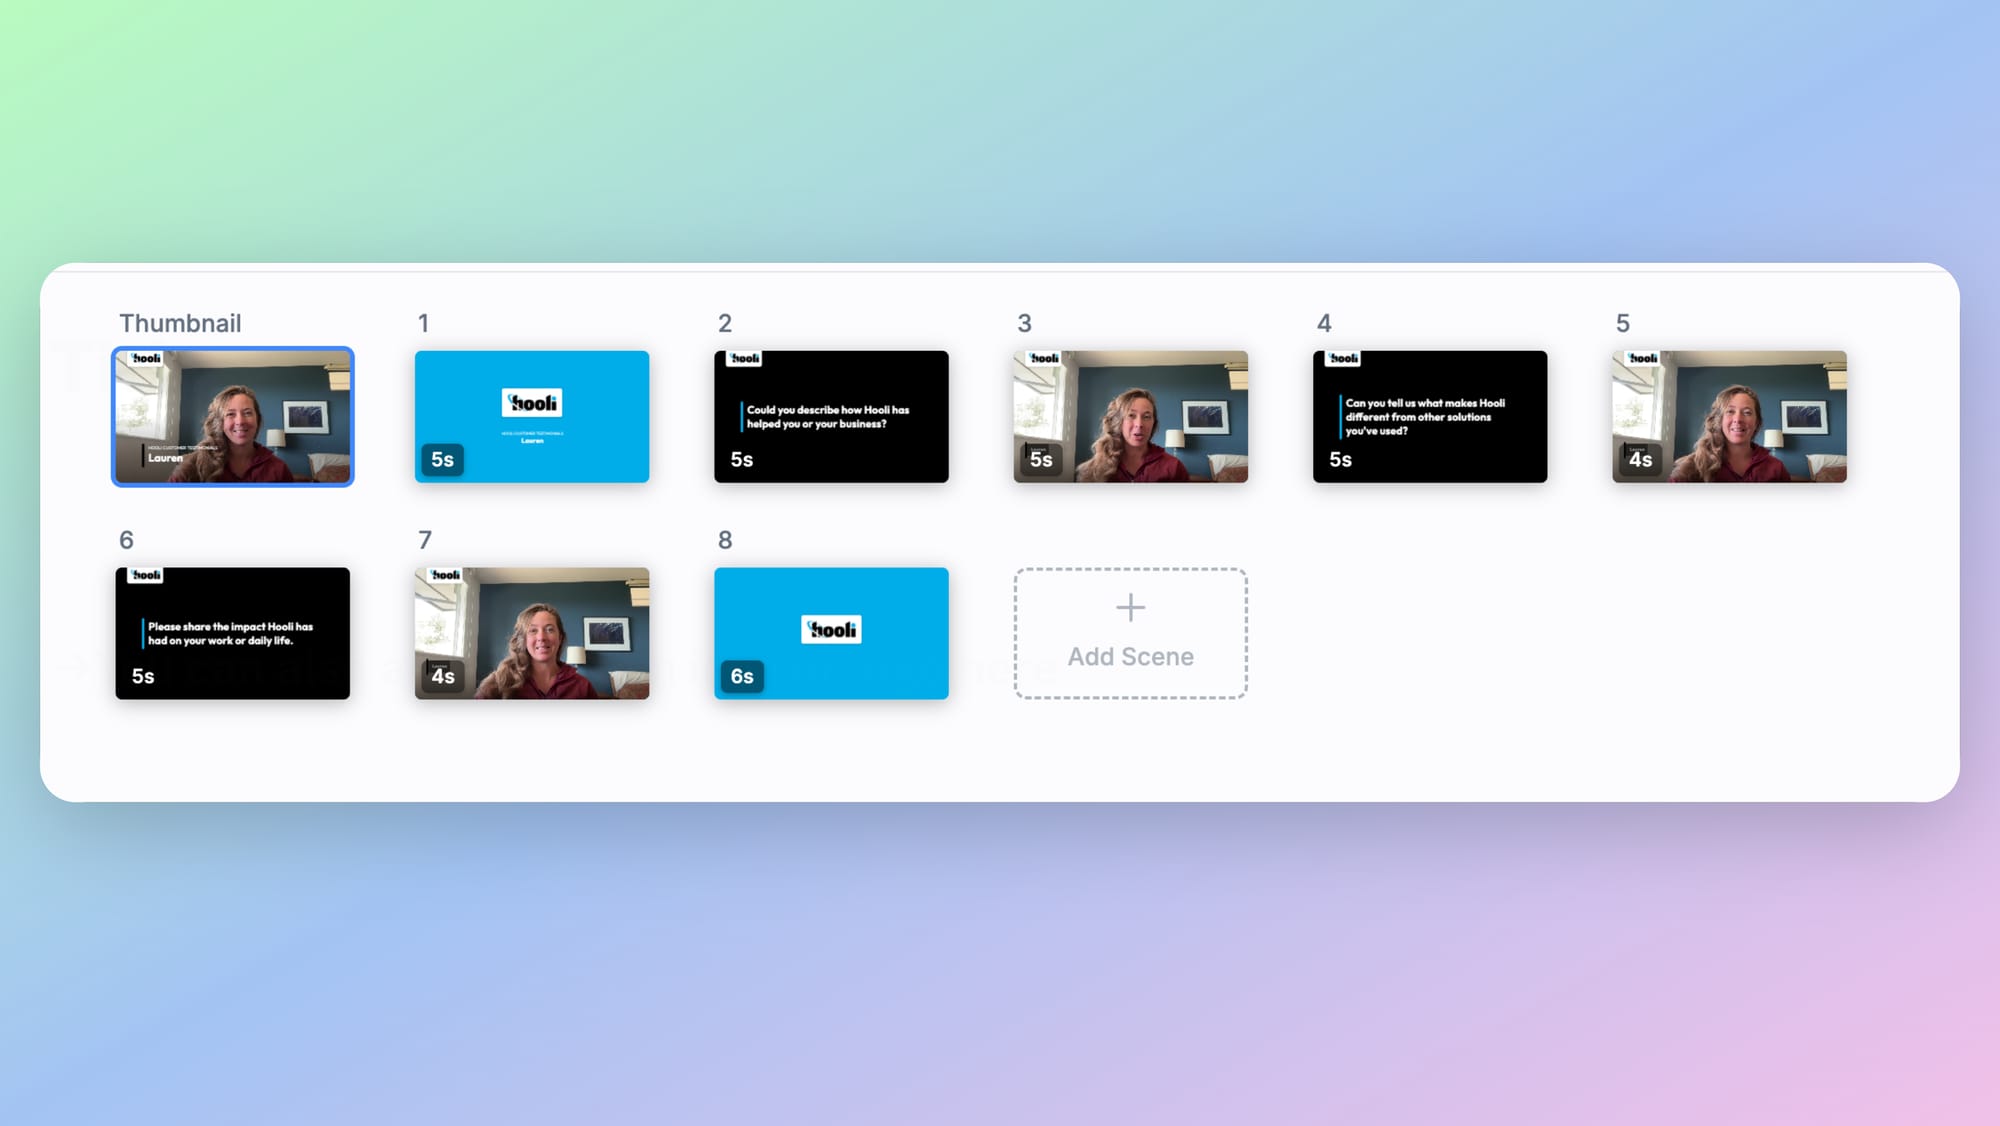Select scene 6 'Please share the impact' card
The width and height of the screenshot is (2000, 1126).
click(232, 633)
